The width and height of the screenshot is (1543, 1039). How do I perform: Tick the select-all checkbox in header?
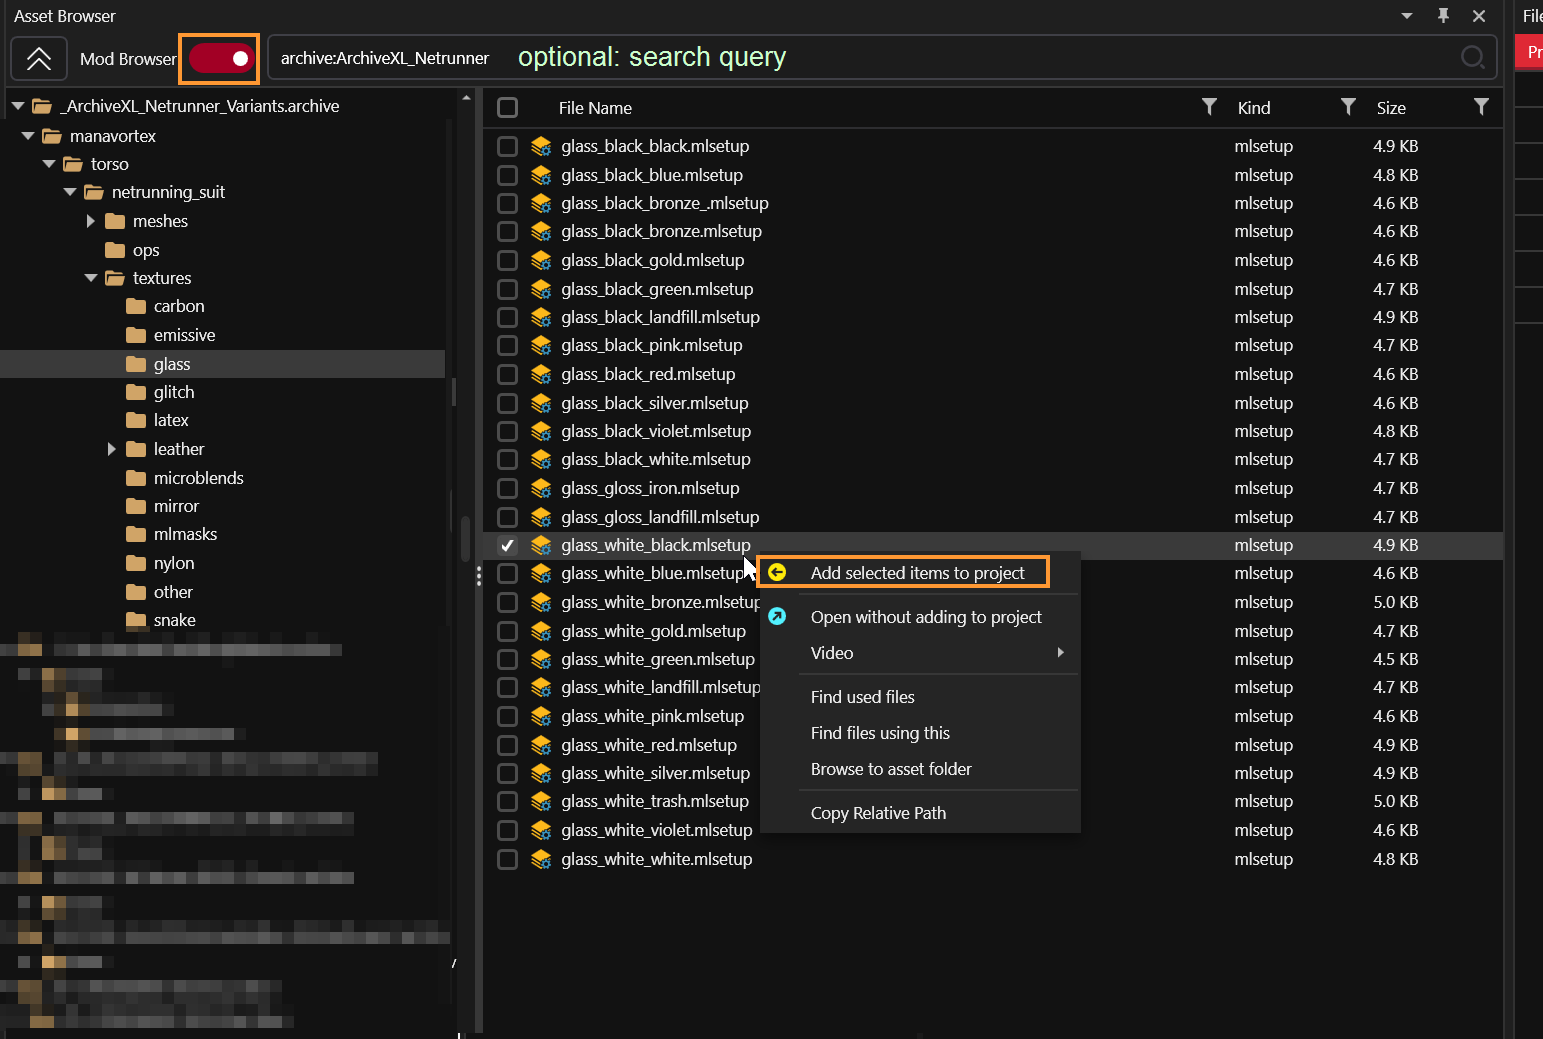[x=508, y=108]
